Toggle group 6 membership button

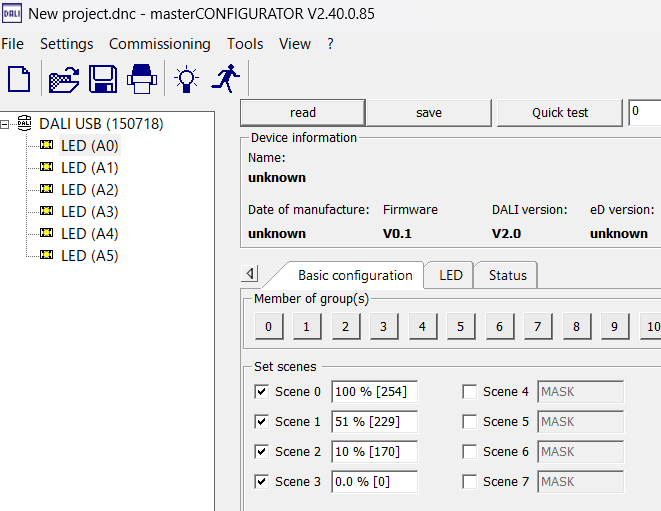(500, 326)
